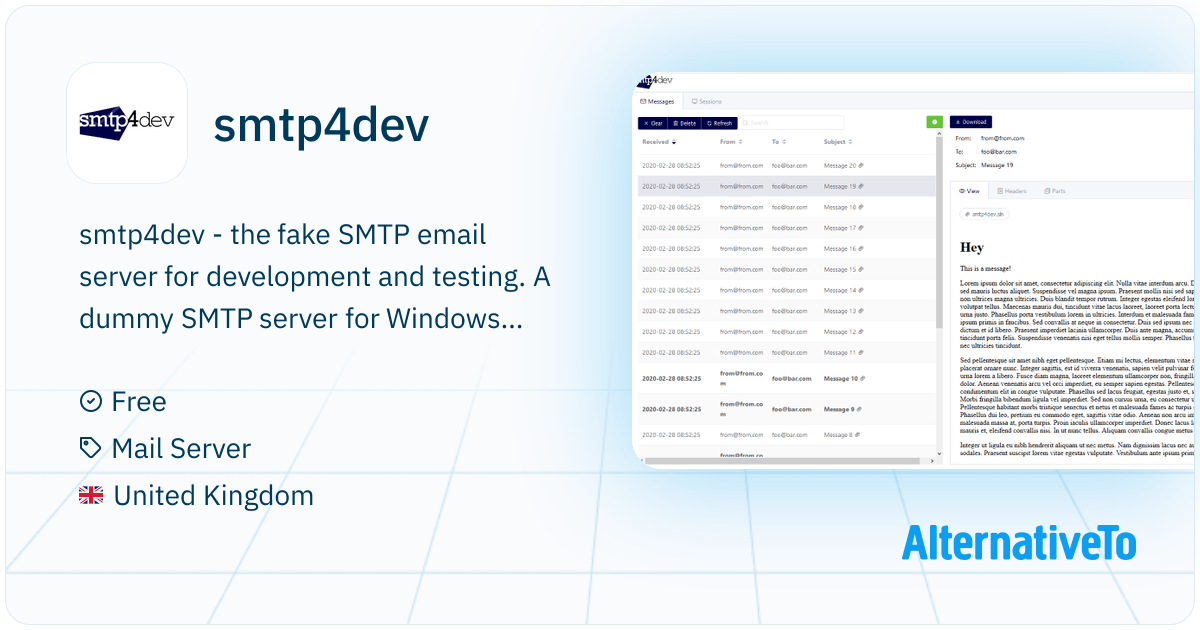Click attachment paperclip icon on Message 10
The image size is (1200, 630).
[863, 379]
